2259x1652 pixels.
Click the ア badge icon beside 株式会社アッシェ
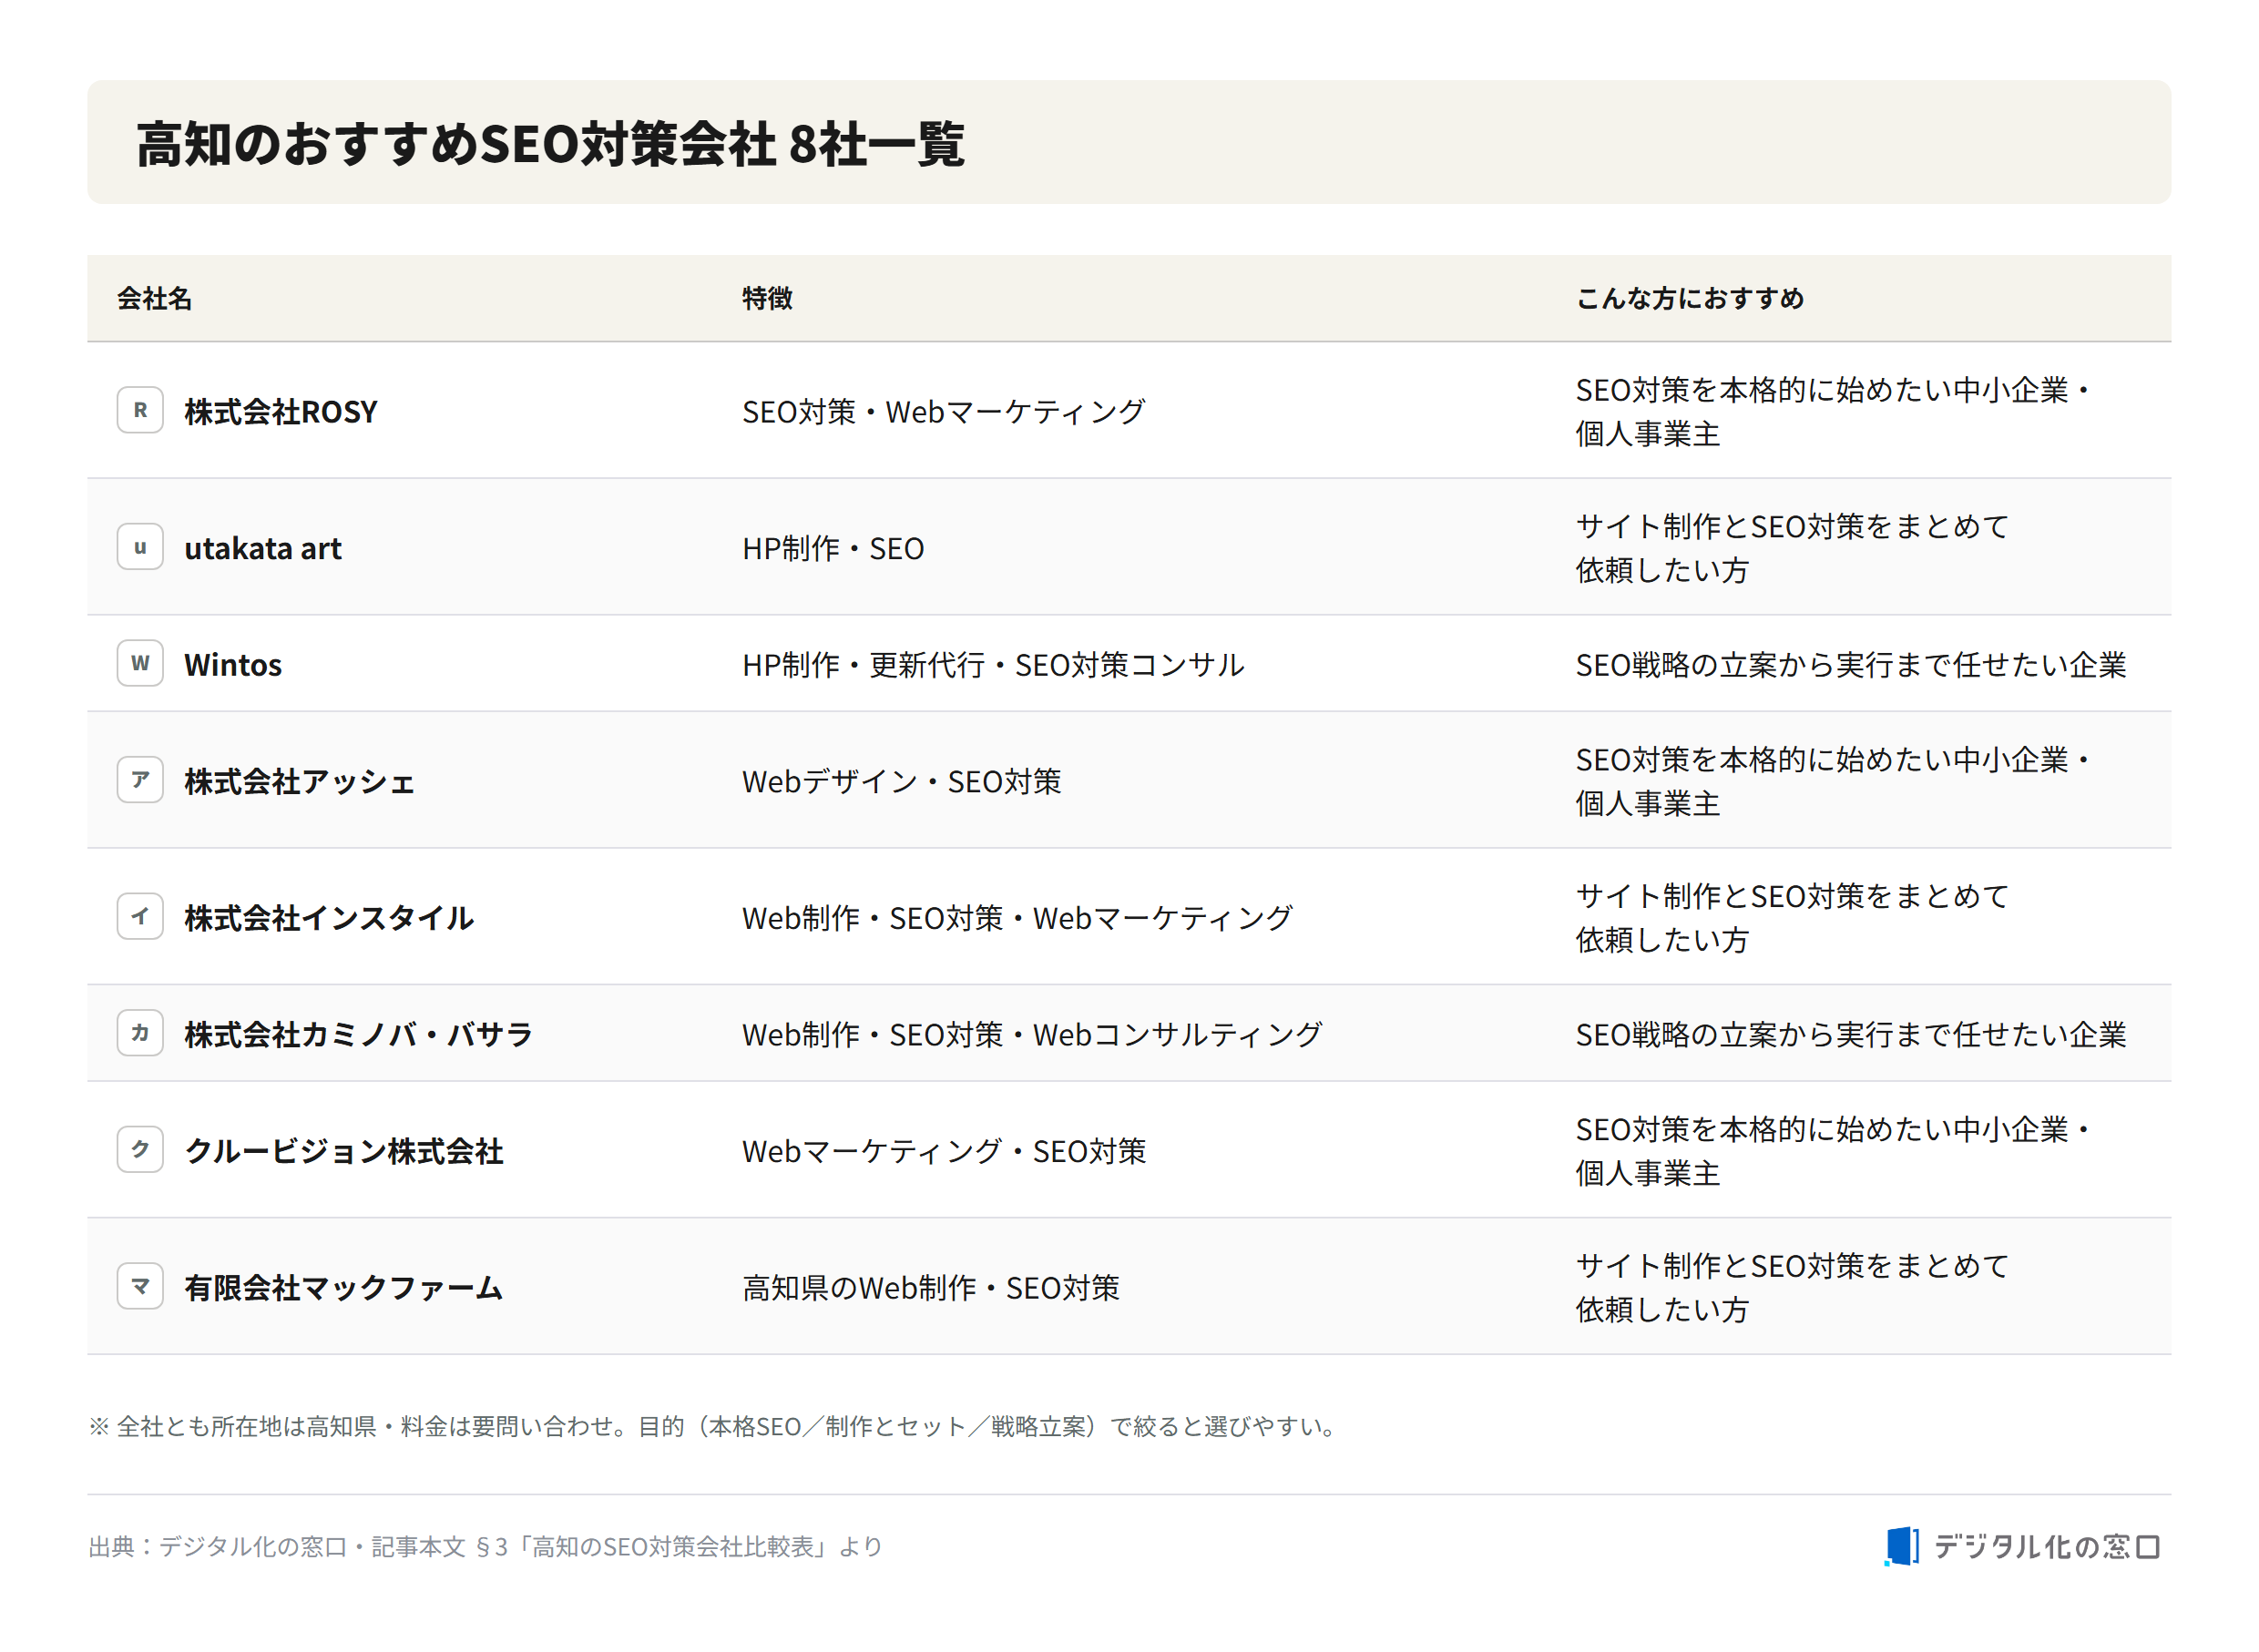coord(140,780)
